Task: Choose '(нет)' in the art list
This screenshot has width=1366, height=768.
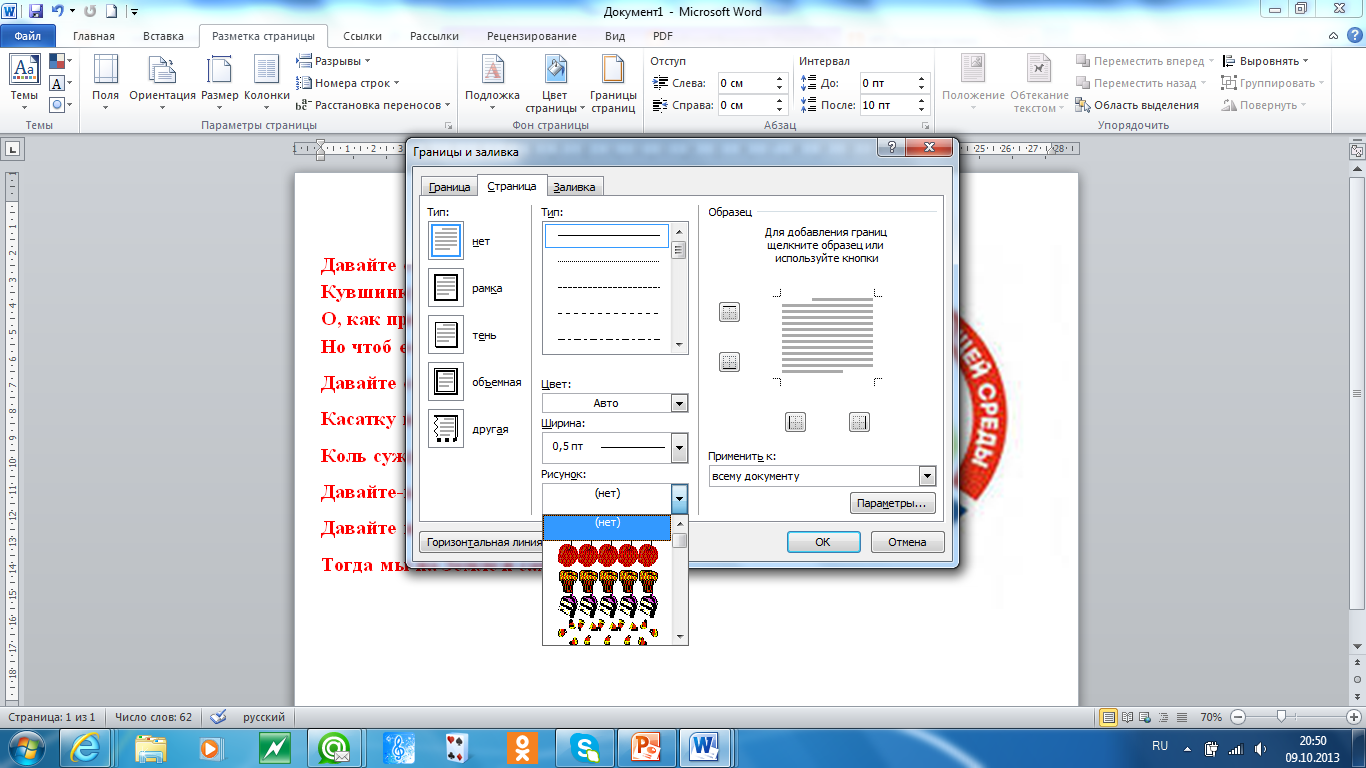Action: [x=606, y=527]
